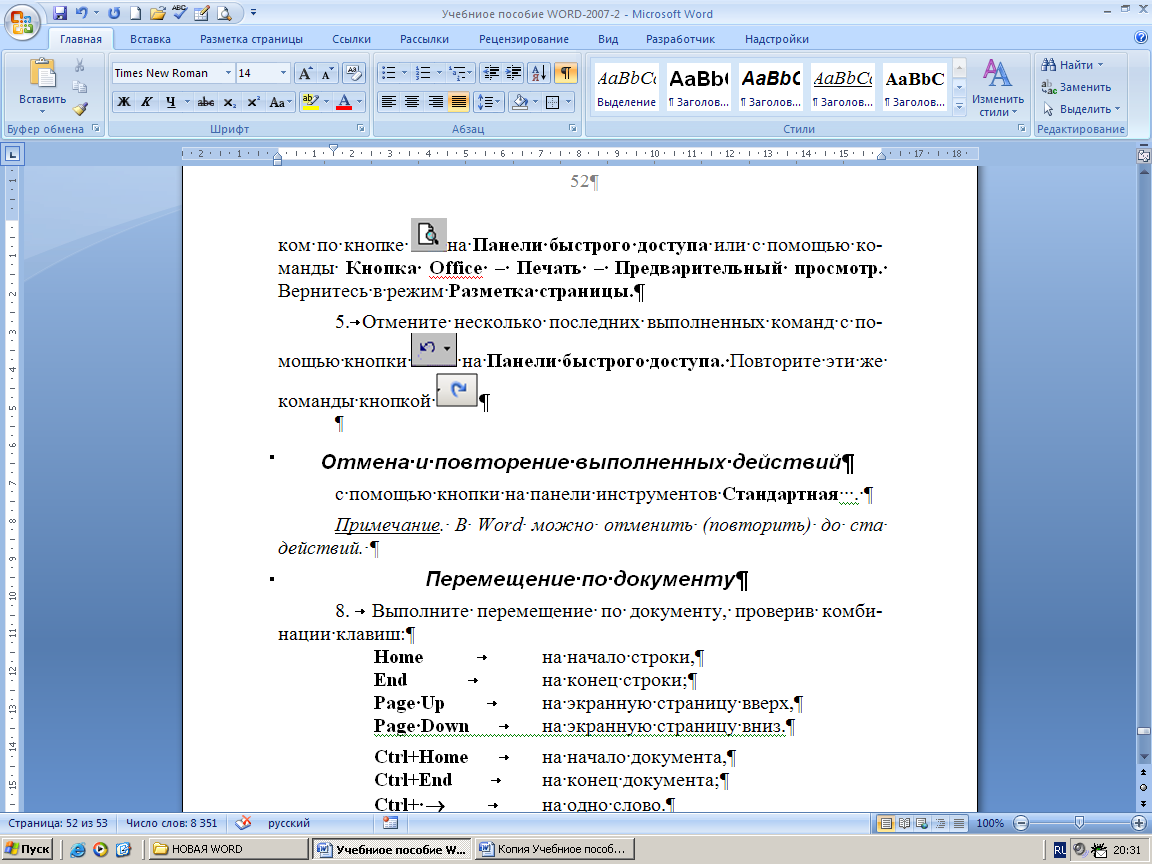Apply superscript formatting
The height and width of the screenshot is (864, 1152).
coord(253,102)
